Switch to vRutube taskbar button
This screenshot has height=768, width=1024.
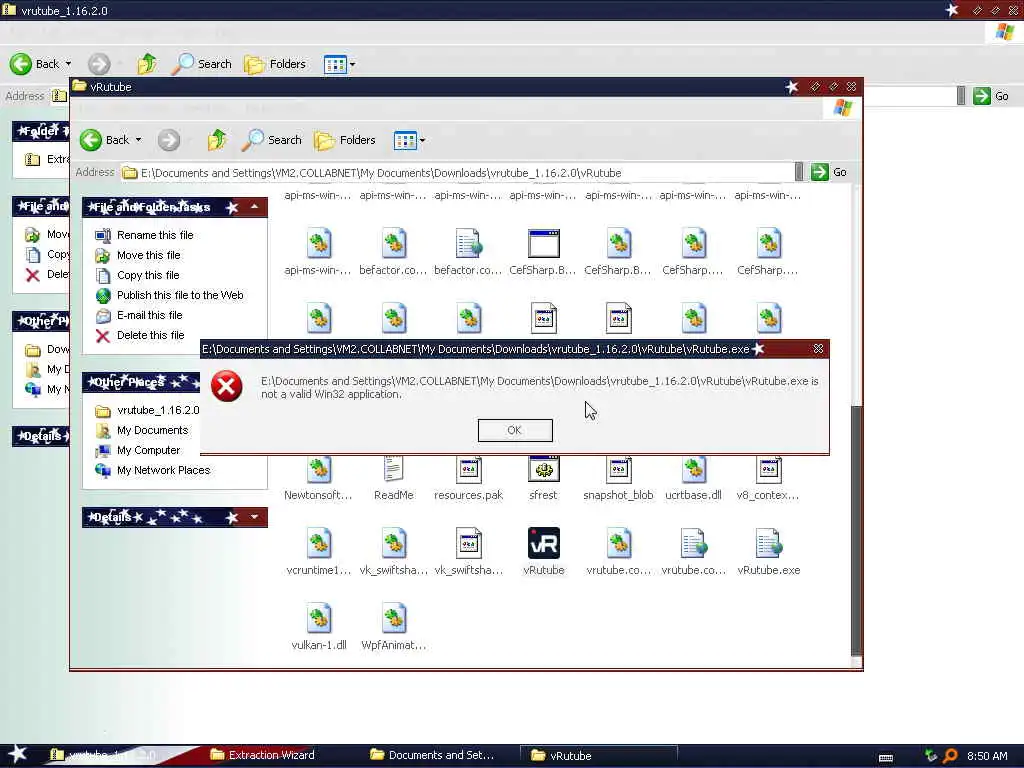[599, 756]
